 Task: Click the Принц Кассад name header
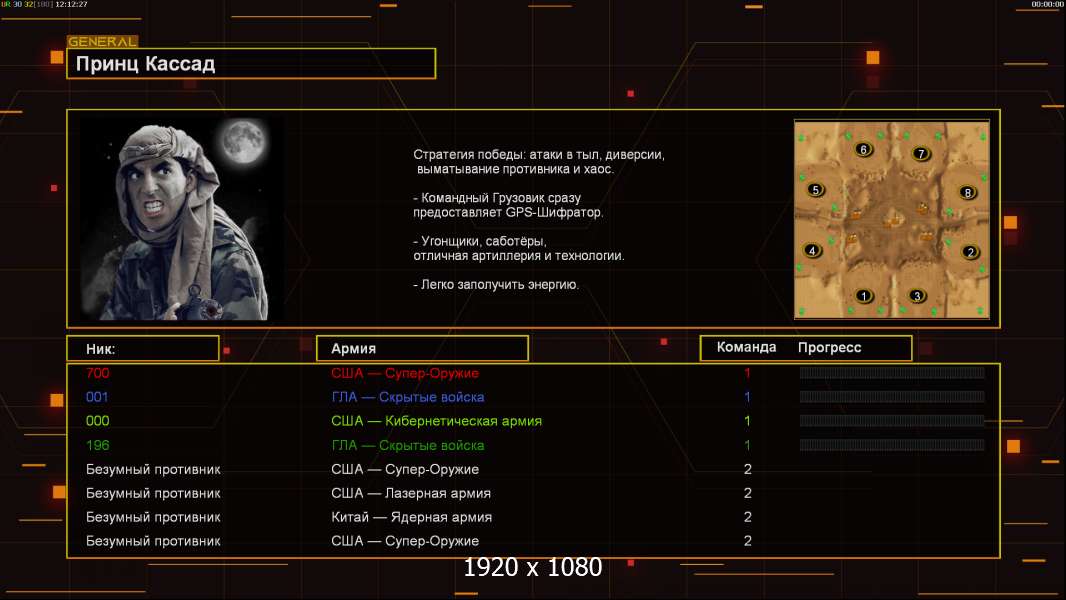pos(251,63)
